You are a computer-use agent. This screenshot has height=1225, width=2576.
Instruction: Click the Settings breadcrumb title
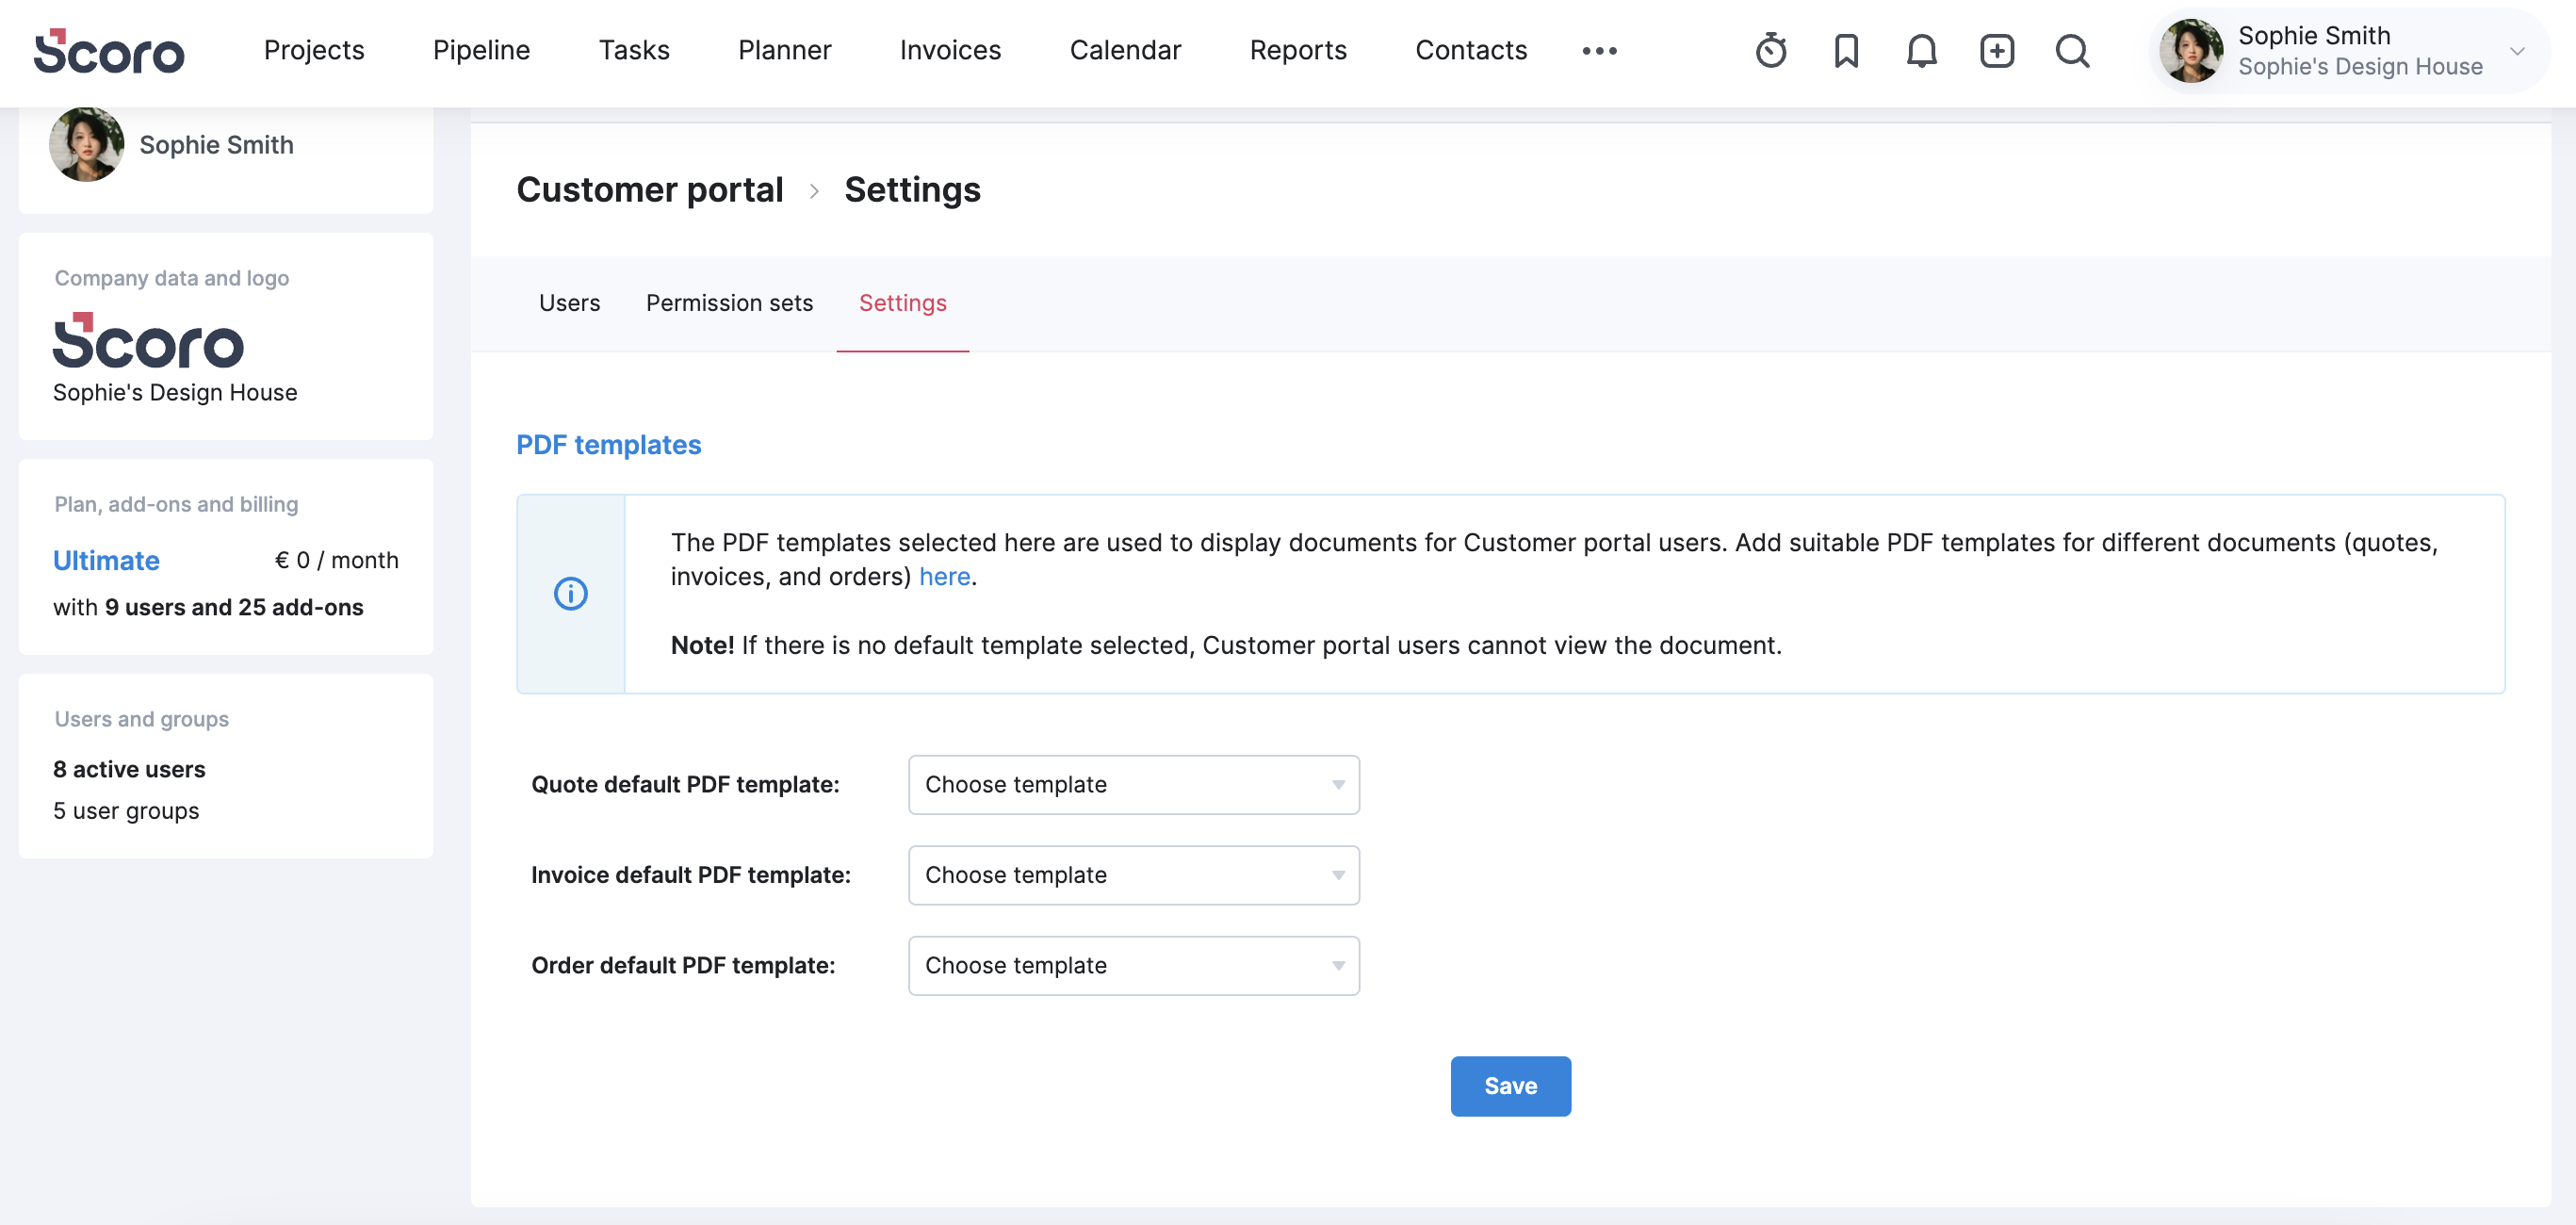tap(912, 190)
